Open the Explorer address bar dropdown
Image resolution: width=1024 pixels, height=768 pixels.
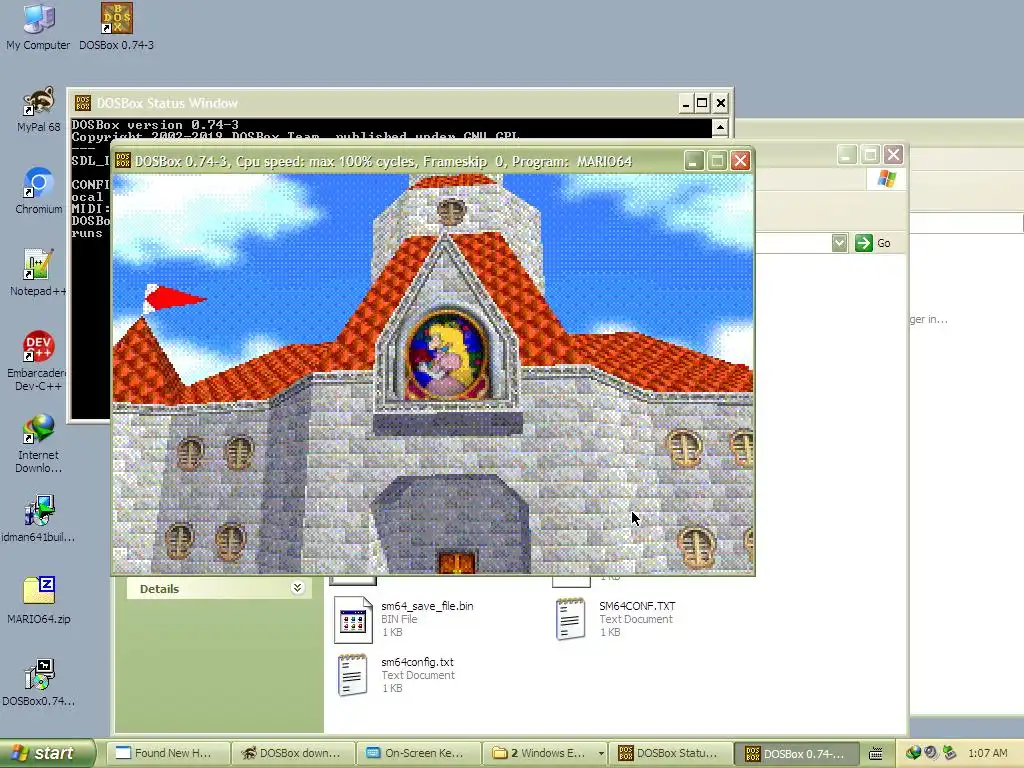pyautogui.click(x=840, y=243)
